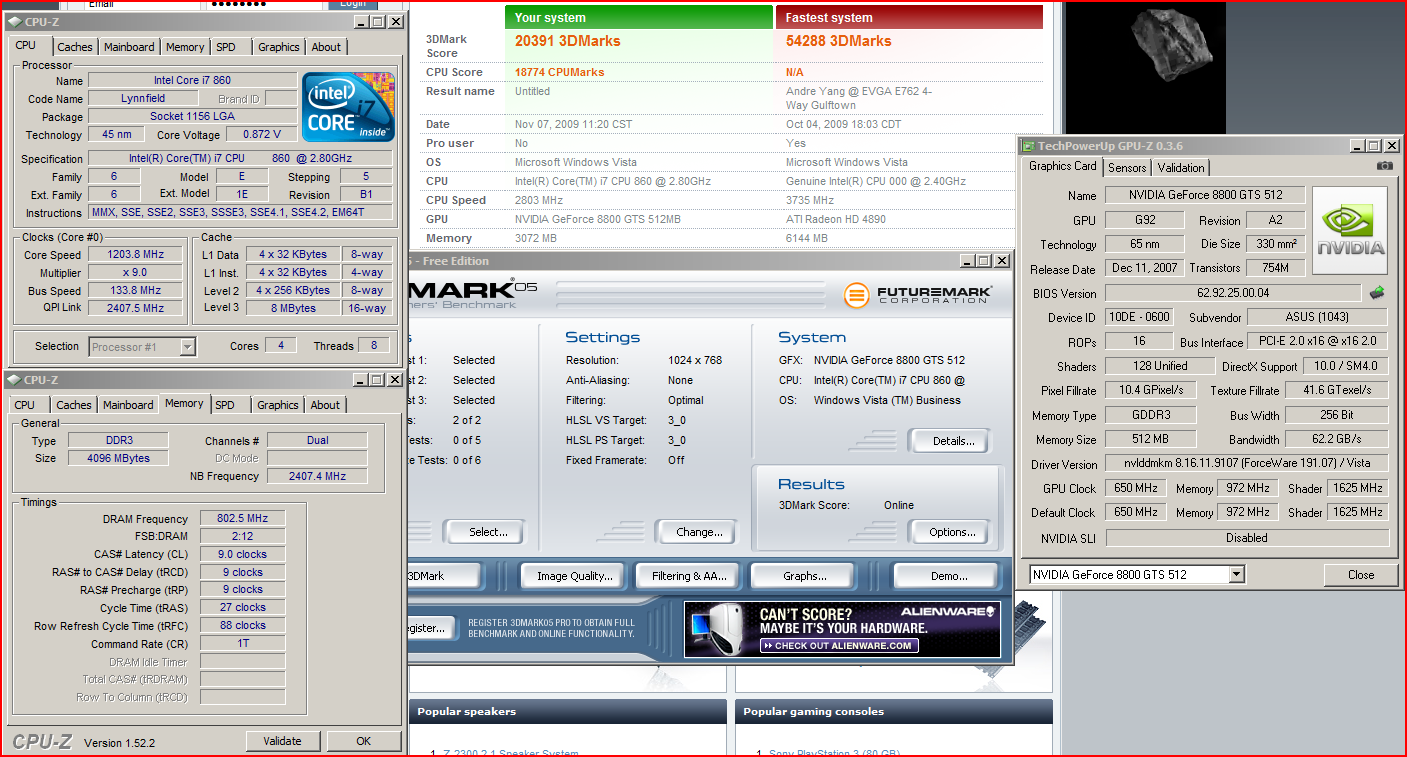The width and height of the screenshot is (1407, 757).
Task: Click the BIOS Version field in GPU-Z
Action: click(1234, 293)
